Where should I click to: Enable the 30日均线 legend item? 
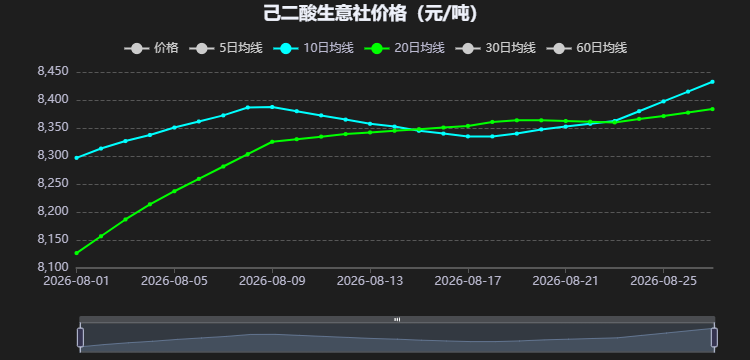coord(496,48)
